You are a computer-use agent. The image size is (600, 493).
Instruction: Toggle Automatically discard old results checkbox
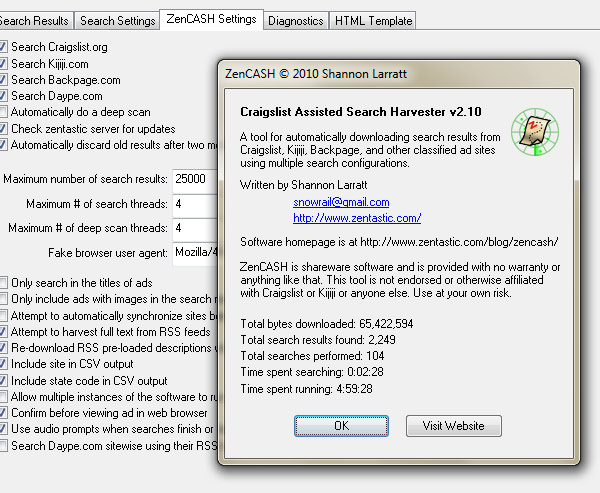click(3, 145)
